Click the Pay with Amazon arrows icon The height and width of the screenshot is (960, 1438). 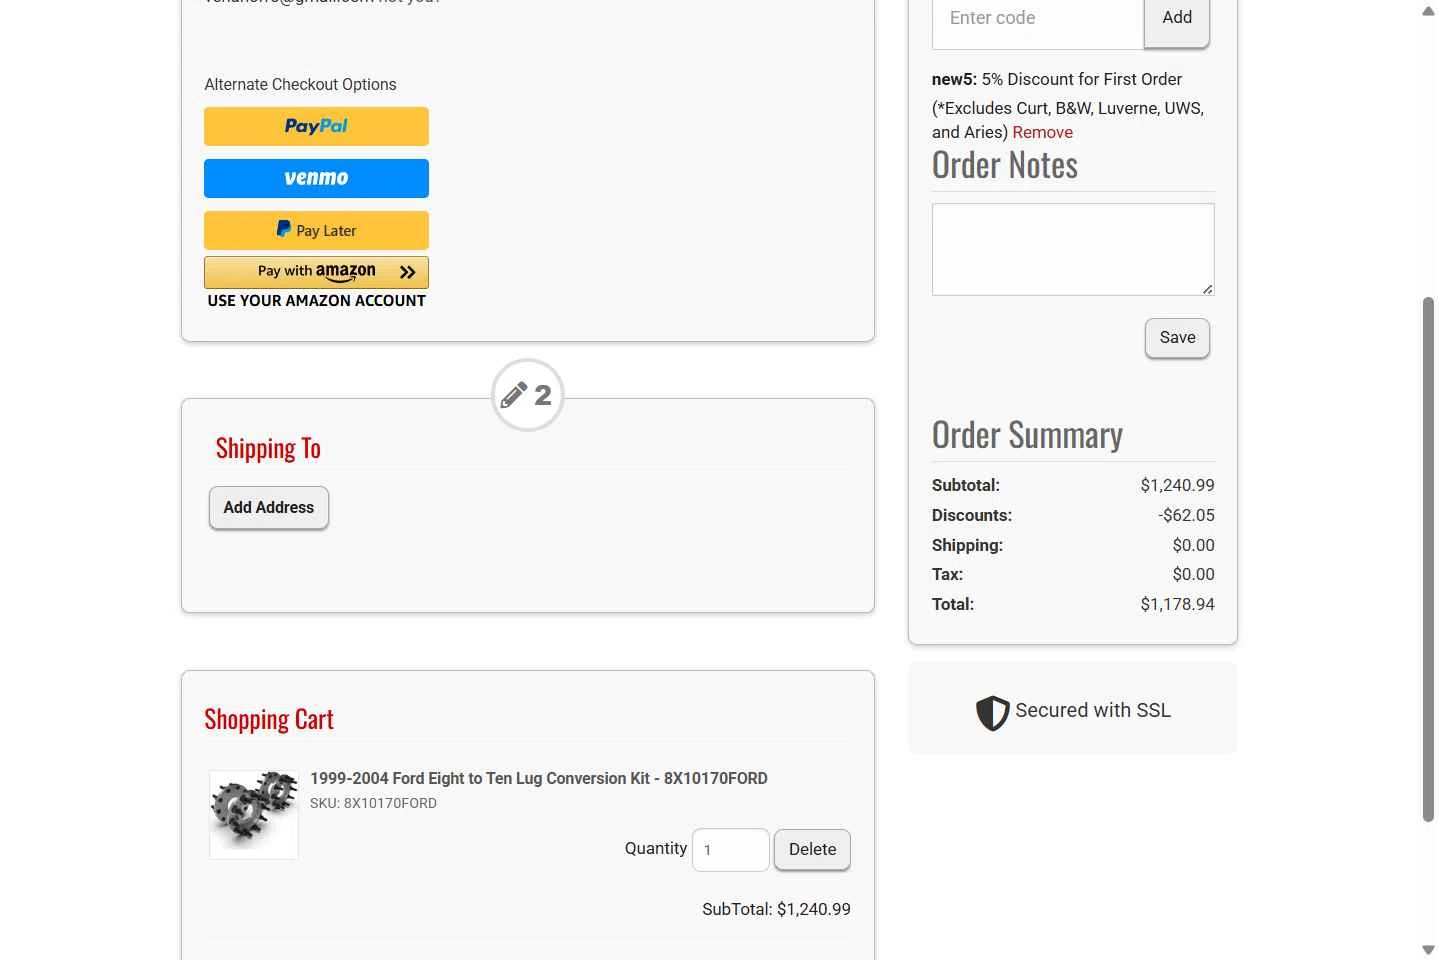(407, 272)
